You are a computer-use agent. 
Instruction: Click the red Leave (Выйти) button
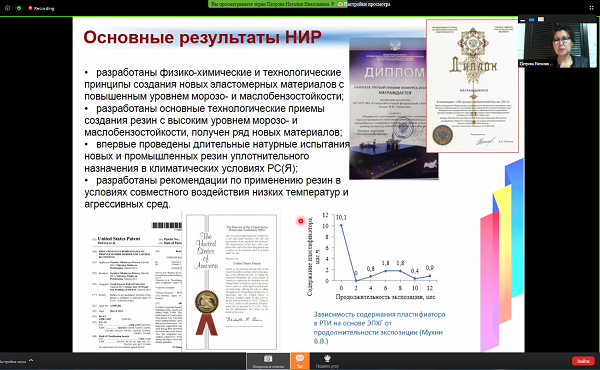583,361
